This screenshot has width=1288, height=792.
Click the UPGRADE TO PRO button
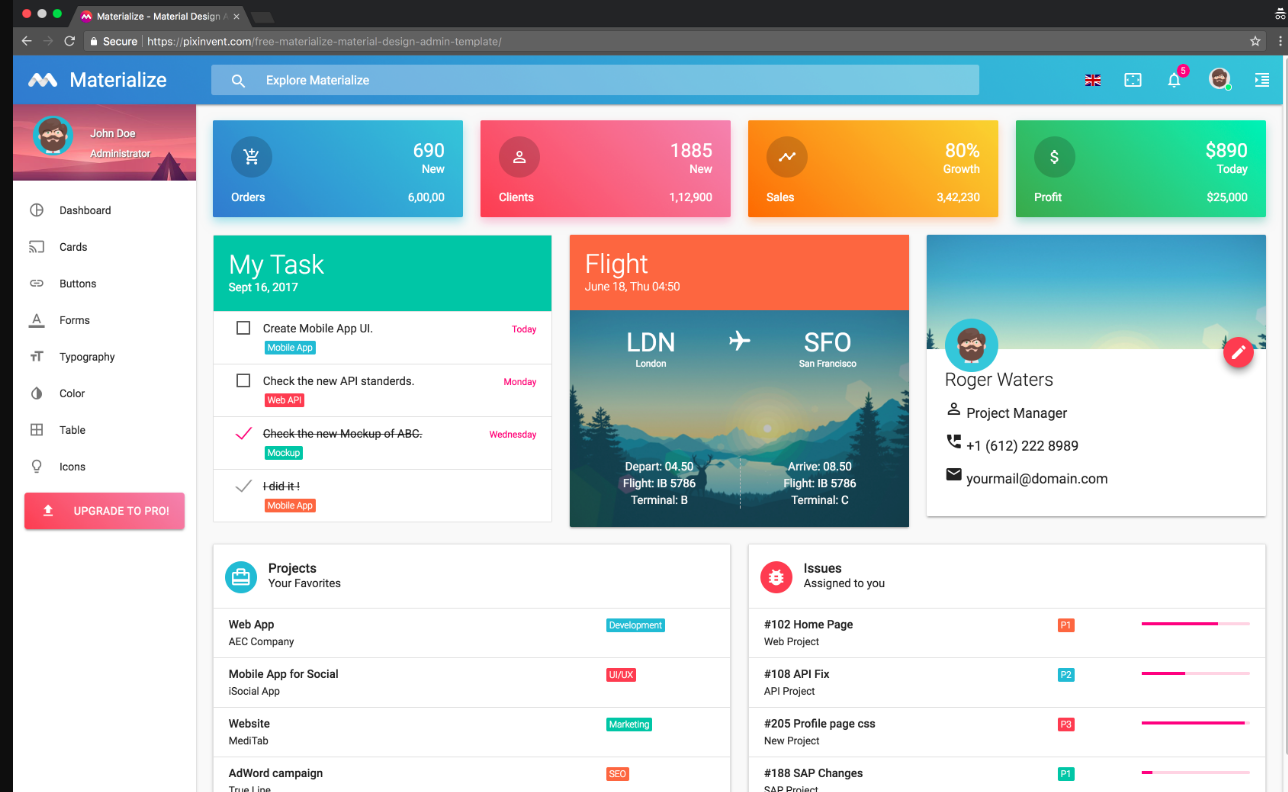[104, 511]
